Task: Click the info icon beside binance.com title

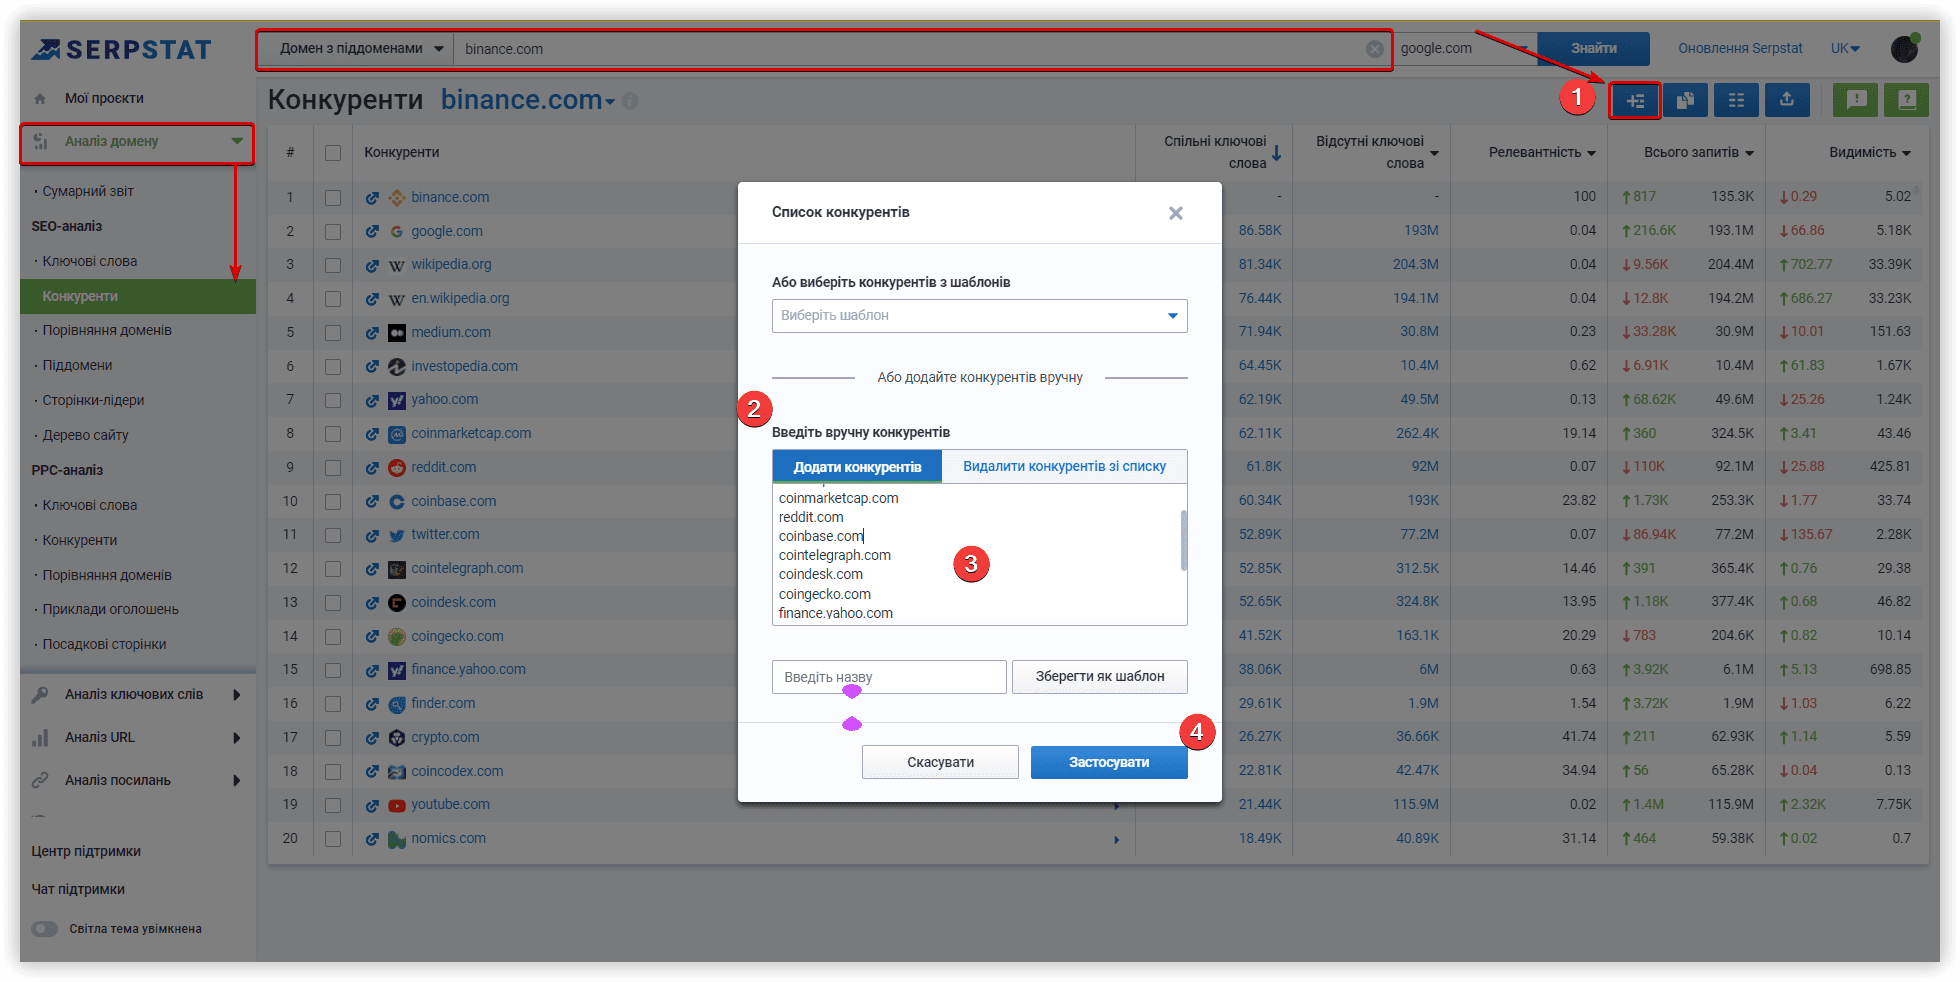Action: [630, 101]
